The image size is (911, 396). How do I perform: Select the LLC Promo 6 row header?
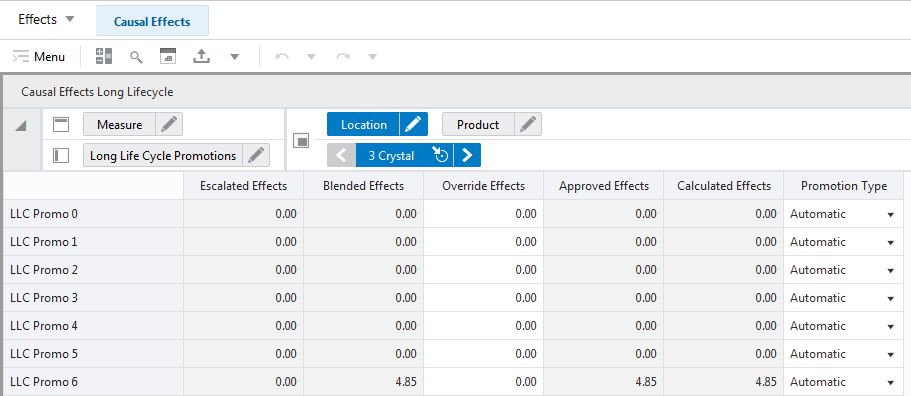click(x=93, y=381)
